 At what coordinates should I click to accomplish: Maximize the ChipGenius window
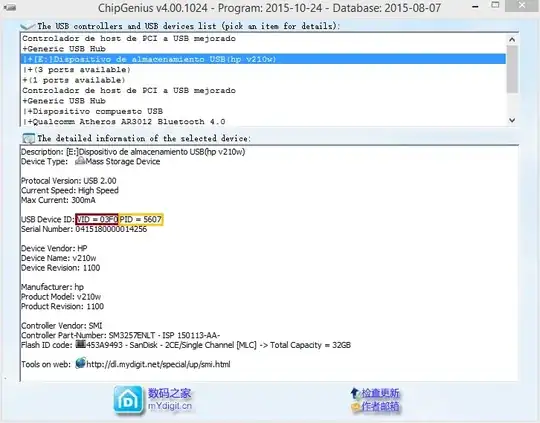pyautogui.click(x=495, y=5)
